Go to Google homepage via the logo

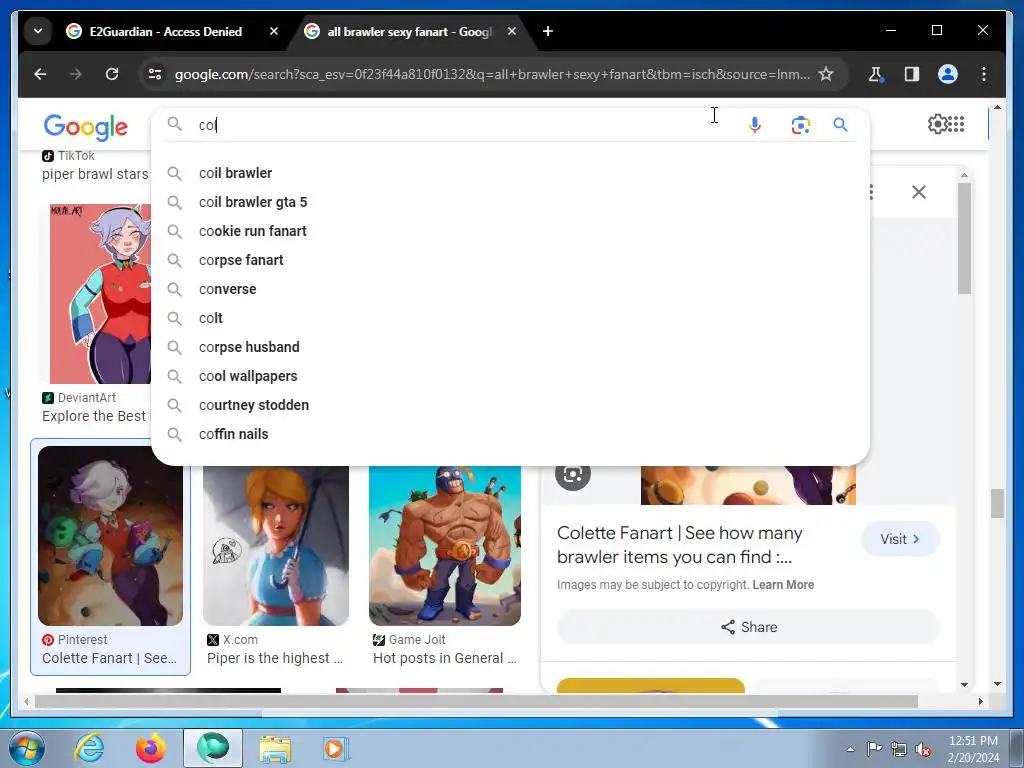click(x=86, y=127)
